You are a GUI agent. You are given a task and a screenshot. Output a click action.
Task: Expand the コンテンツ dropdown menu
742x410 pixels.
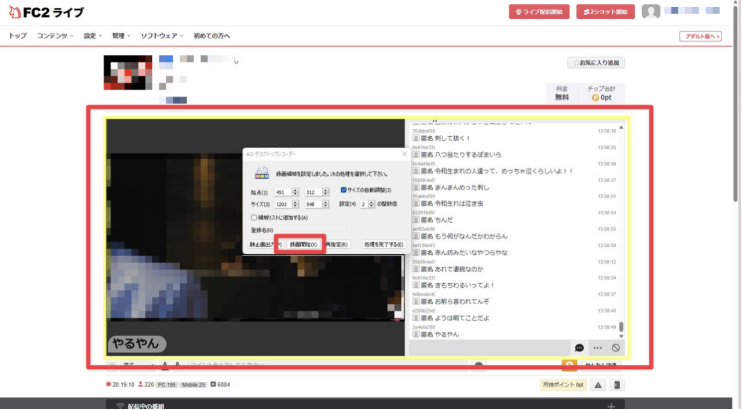(55, 36)
